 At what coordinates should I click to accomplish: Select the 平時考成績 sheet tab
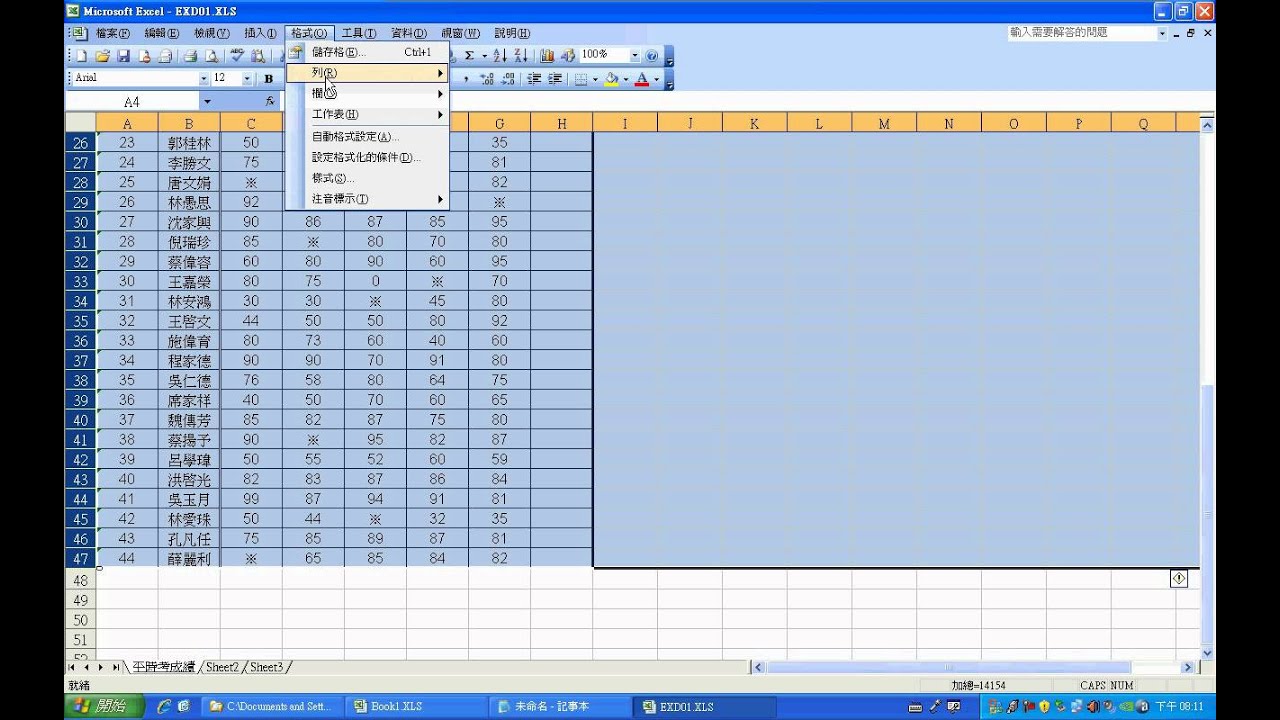(163, 667)
